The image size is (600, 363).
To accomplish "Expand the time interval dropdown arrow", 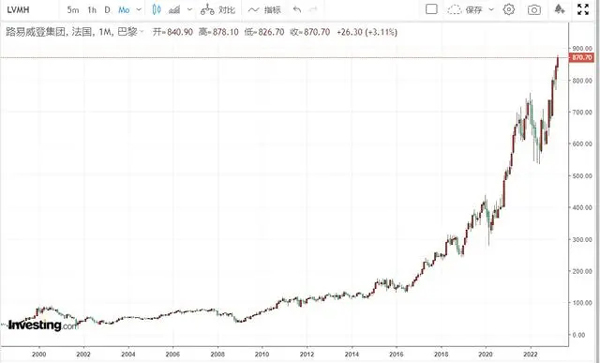I will (x=139, y=10).
